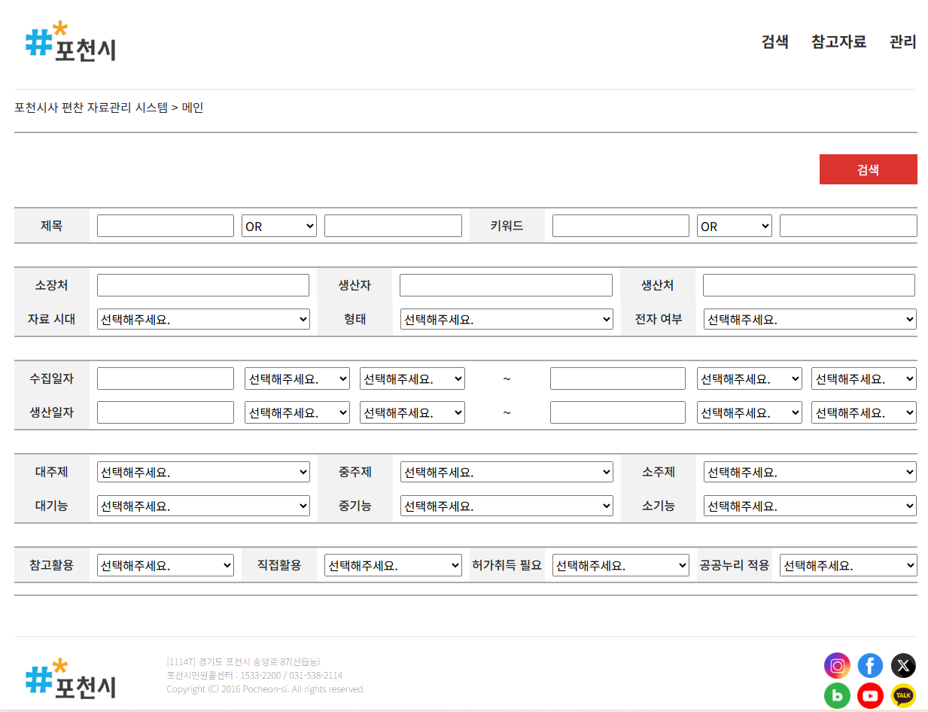Open the Facebook icon in footer
Screen dimensions: 928x712
tap(870, 665)
